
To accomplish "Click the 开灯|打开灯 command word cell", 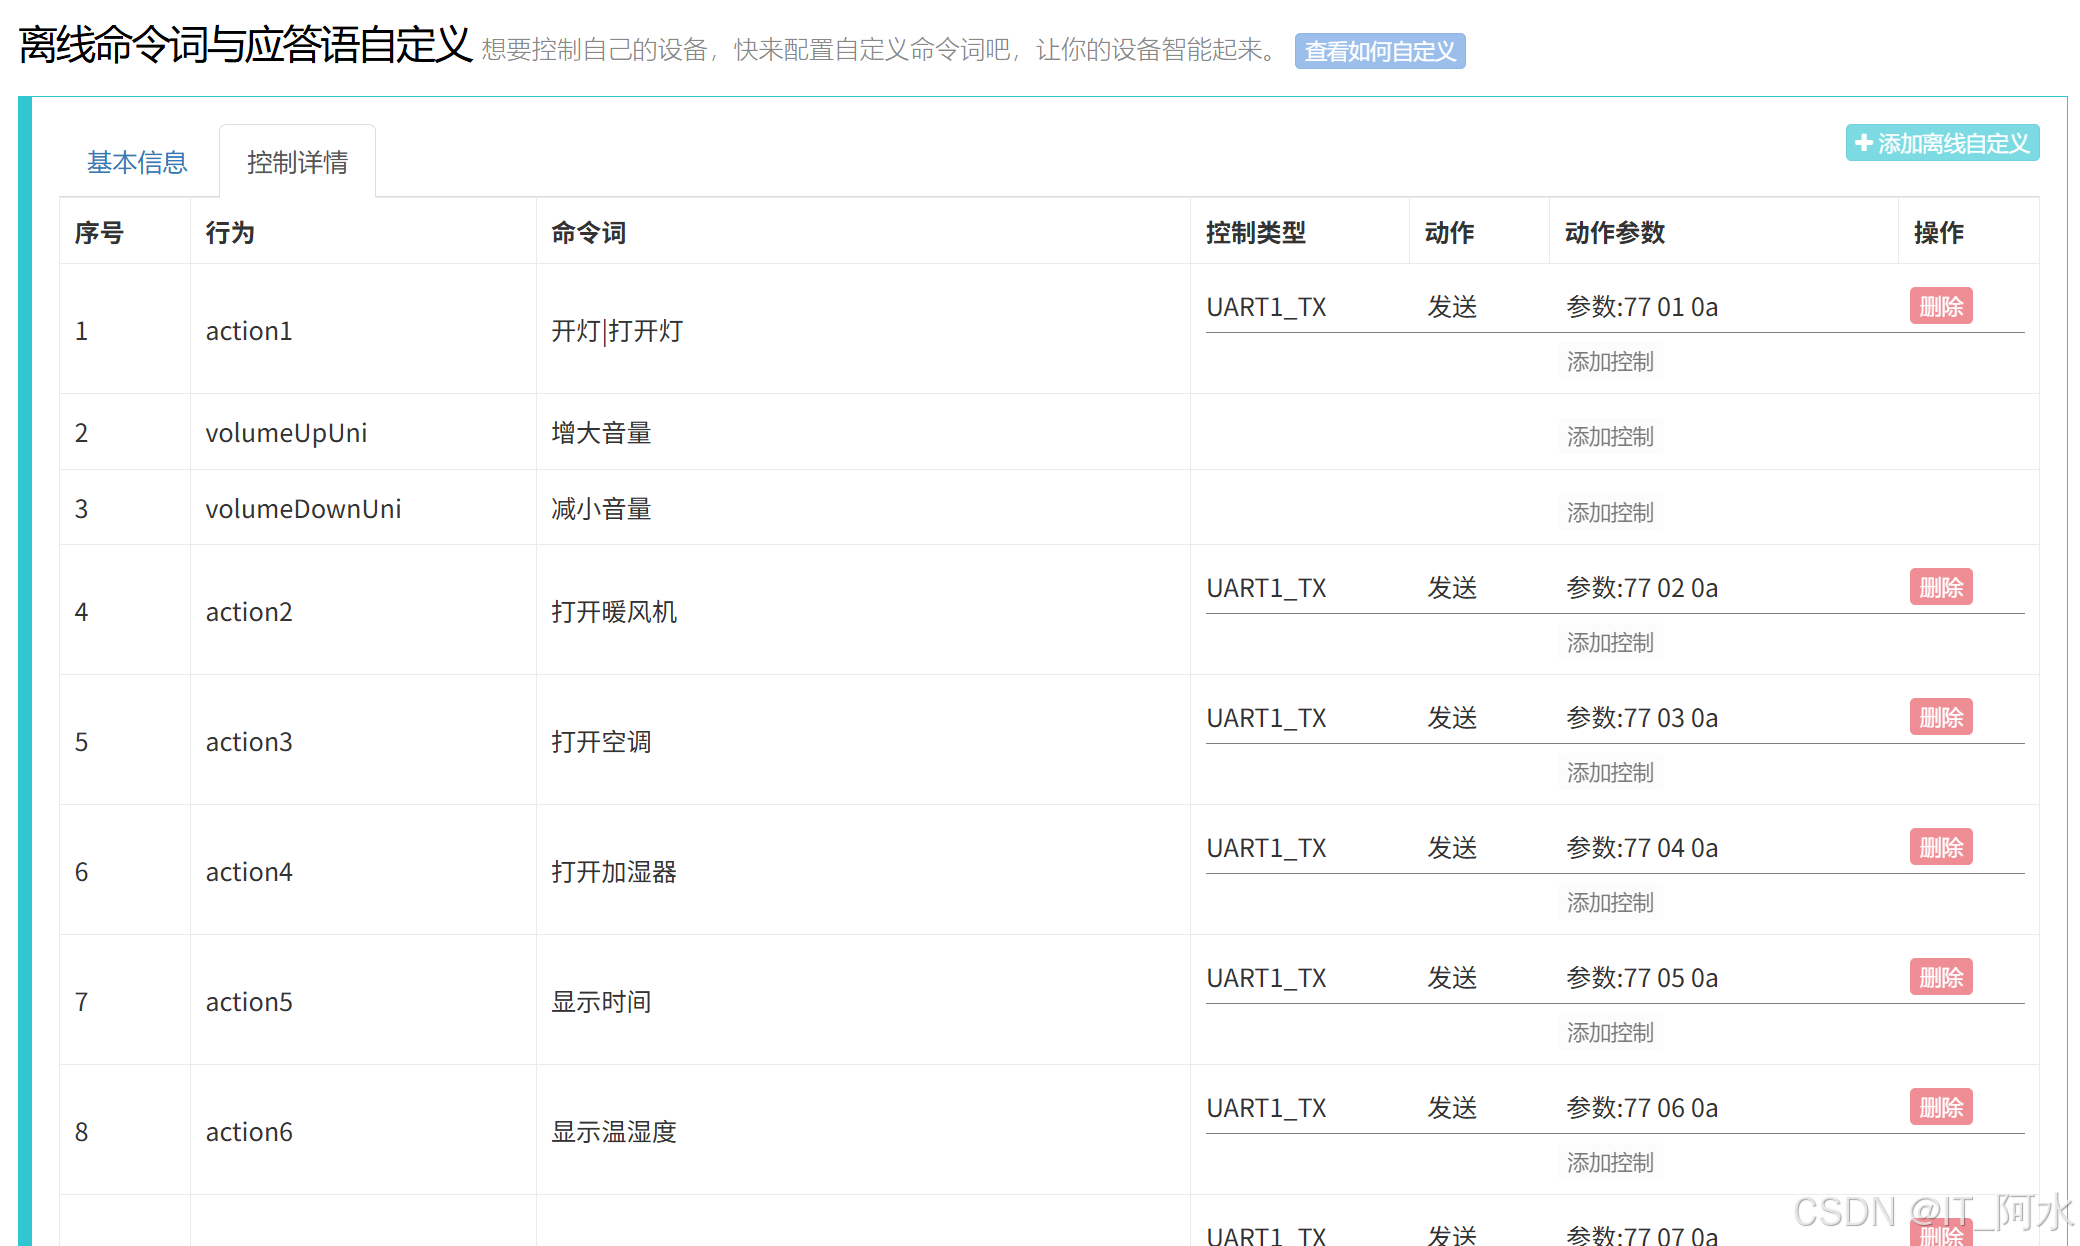I will click(x=617, y=331).
